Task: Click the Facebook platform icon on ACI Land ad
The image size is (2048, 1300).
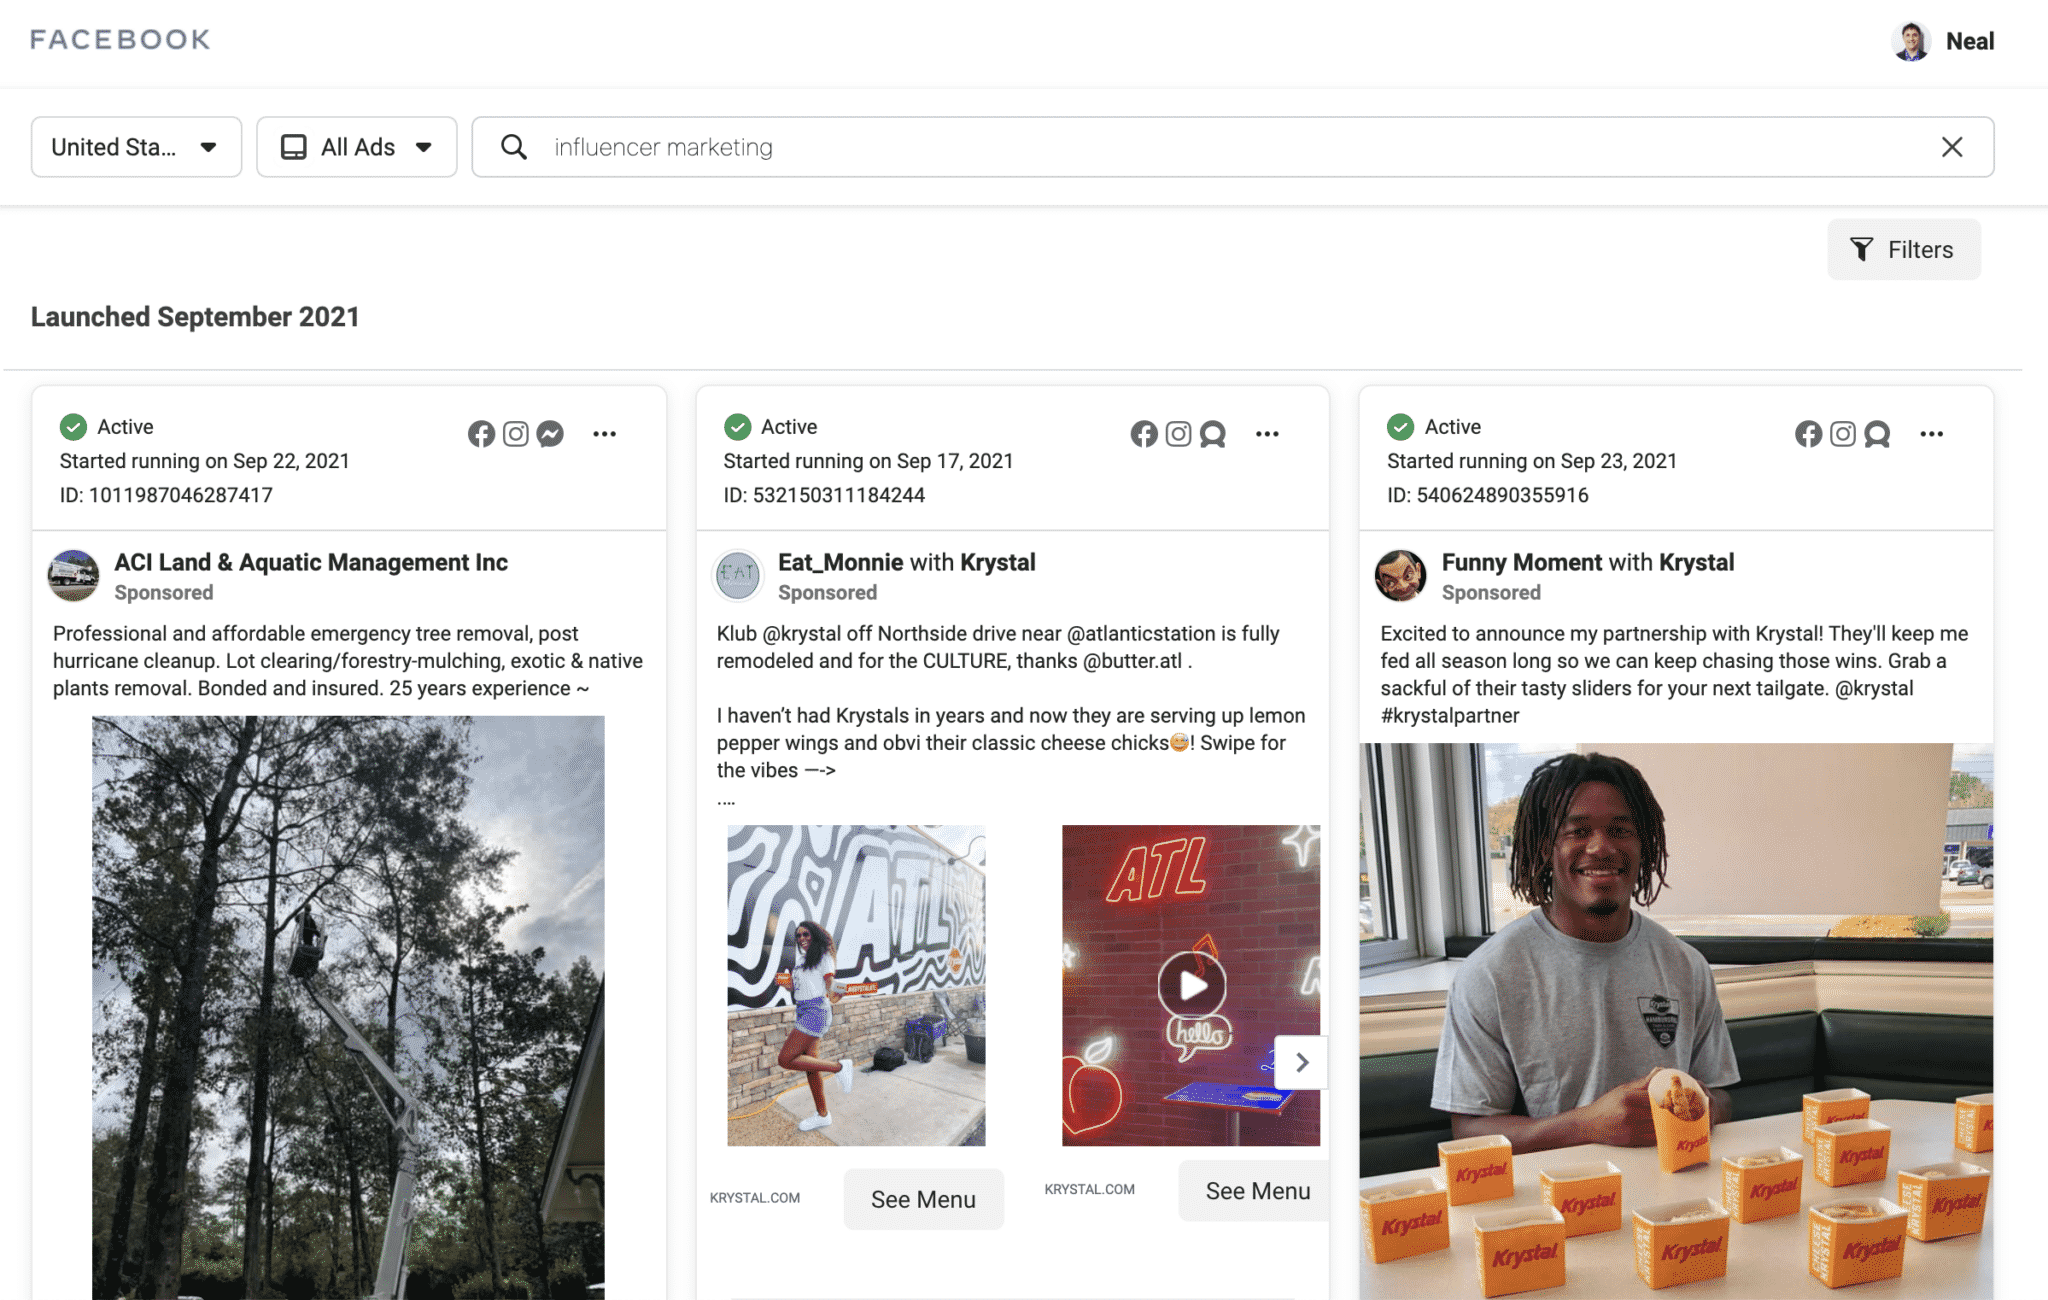Action: pyautogui.click(x=481, y=433)
